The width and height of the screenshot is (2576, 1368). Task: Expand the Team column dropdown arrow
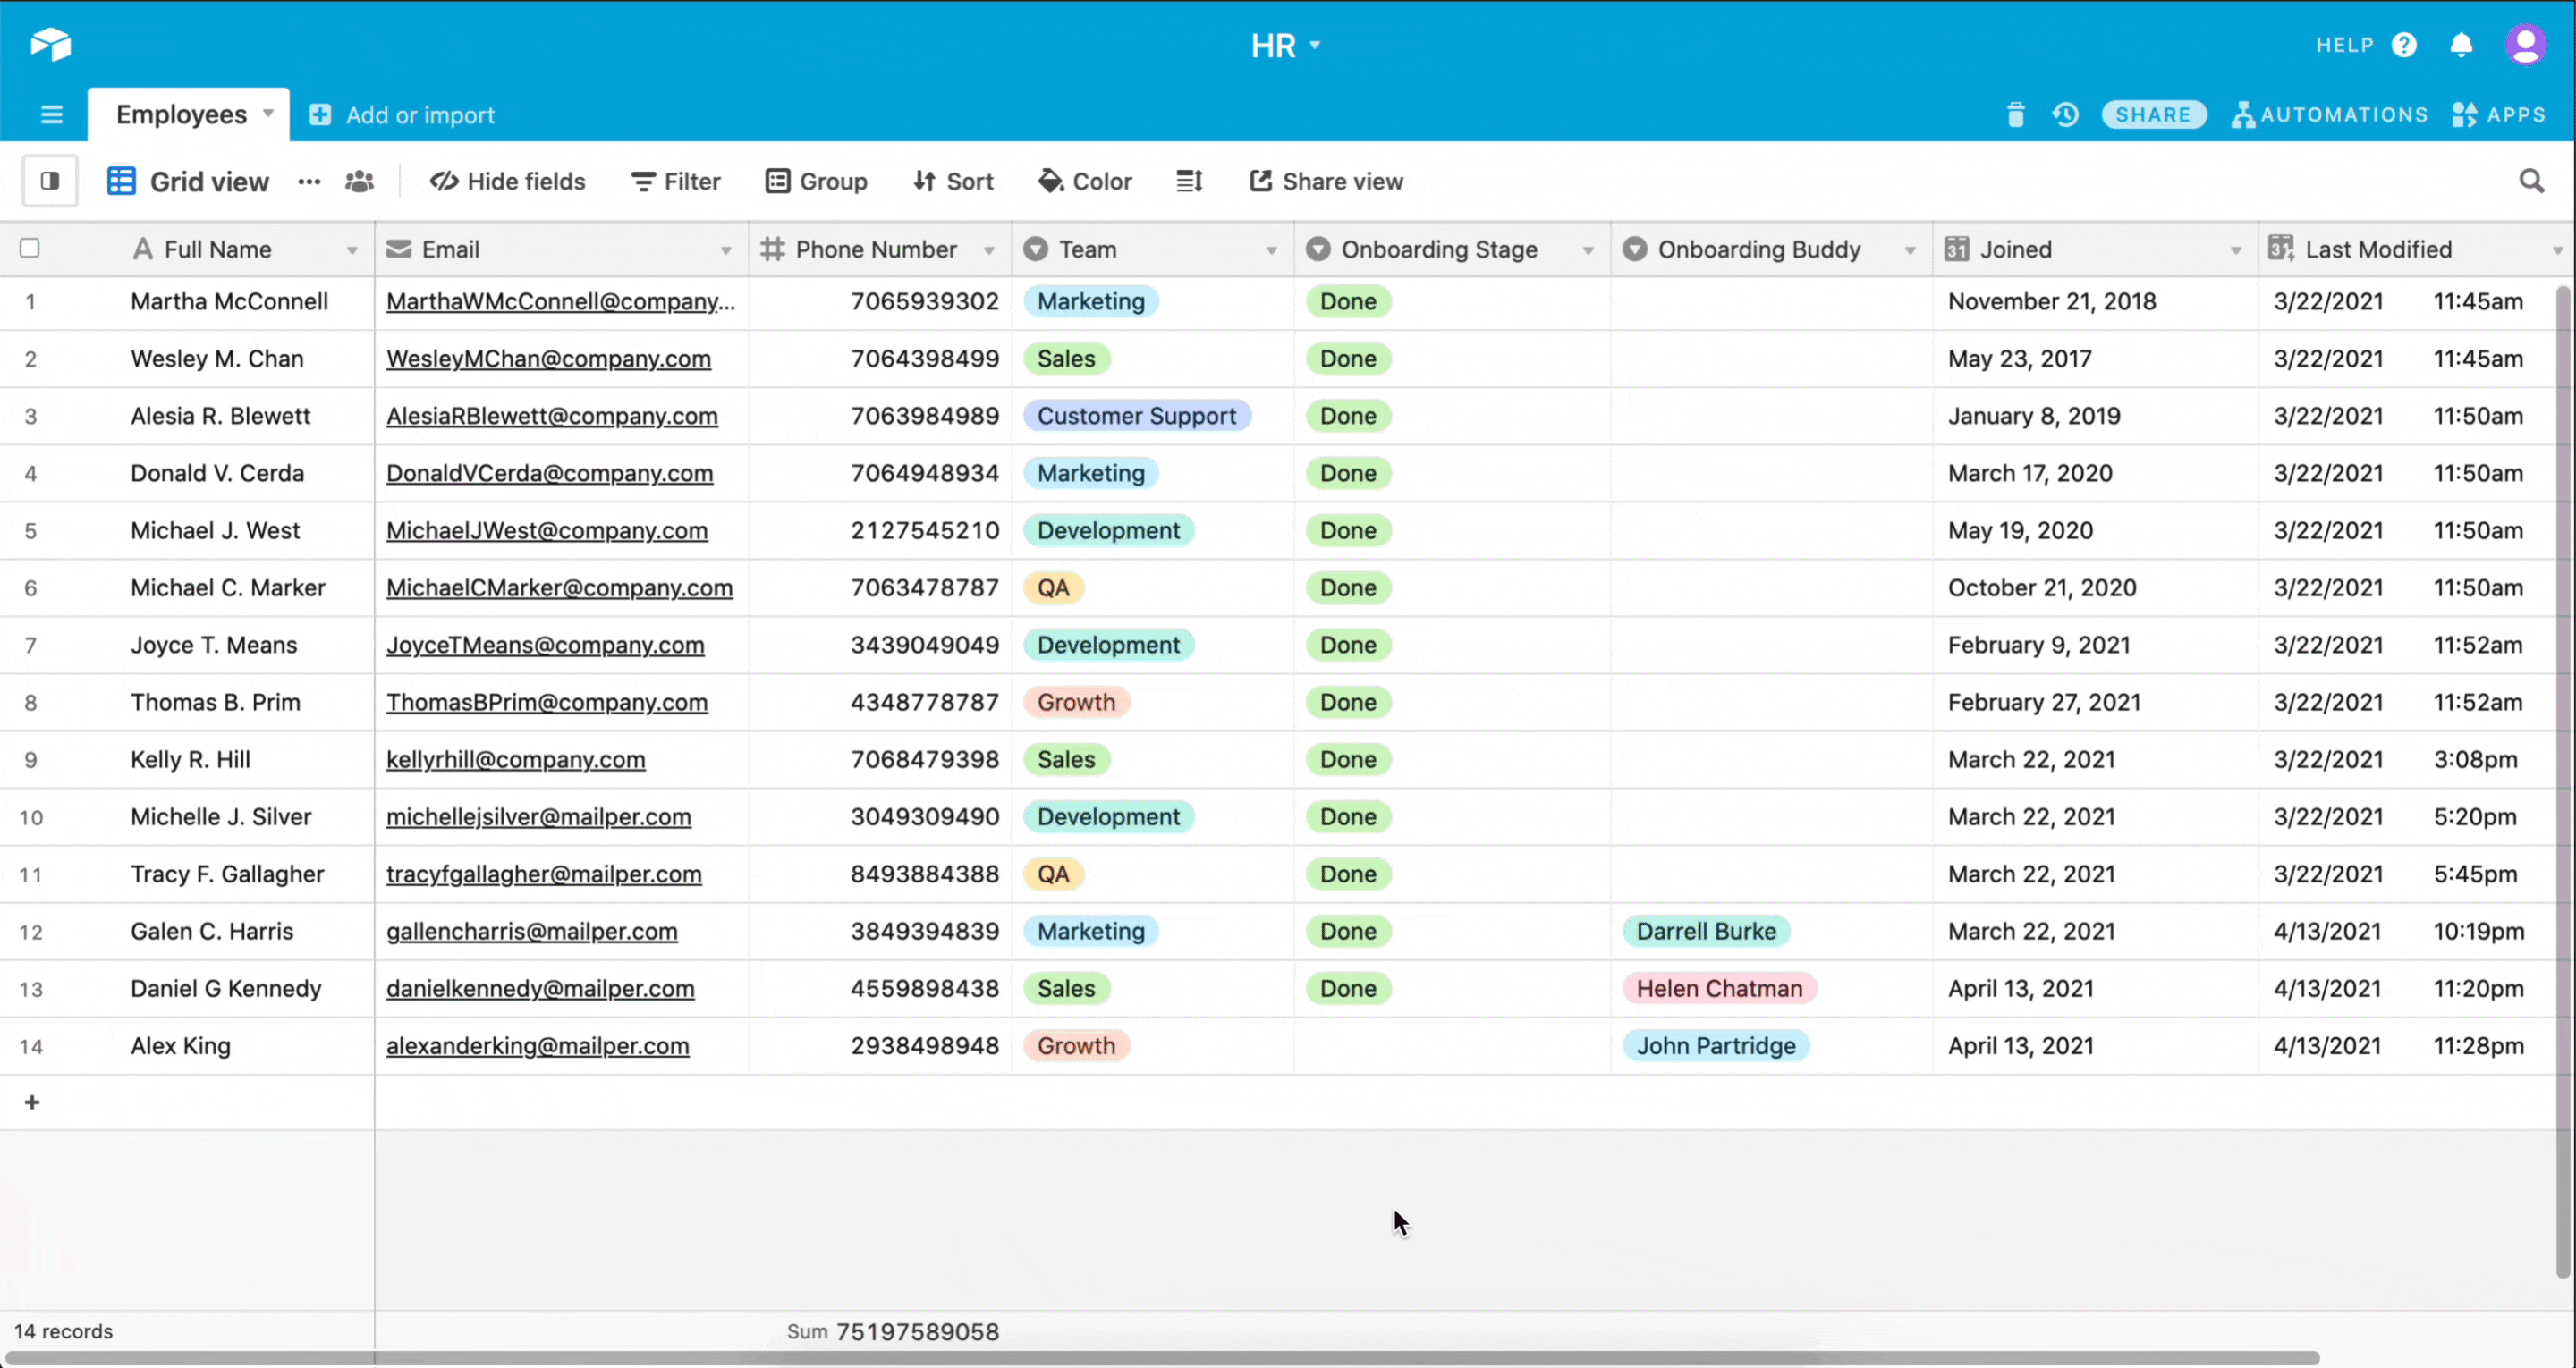[1271, 250]
